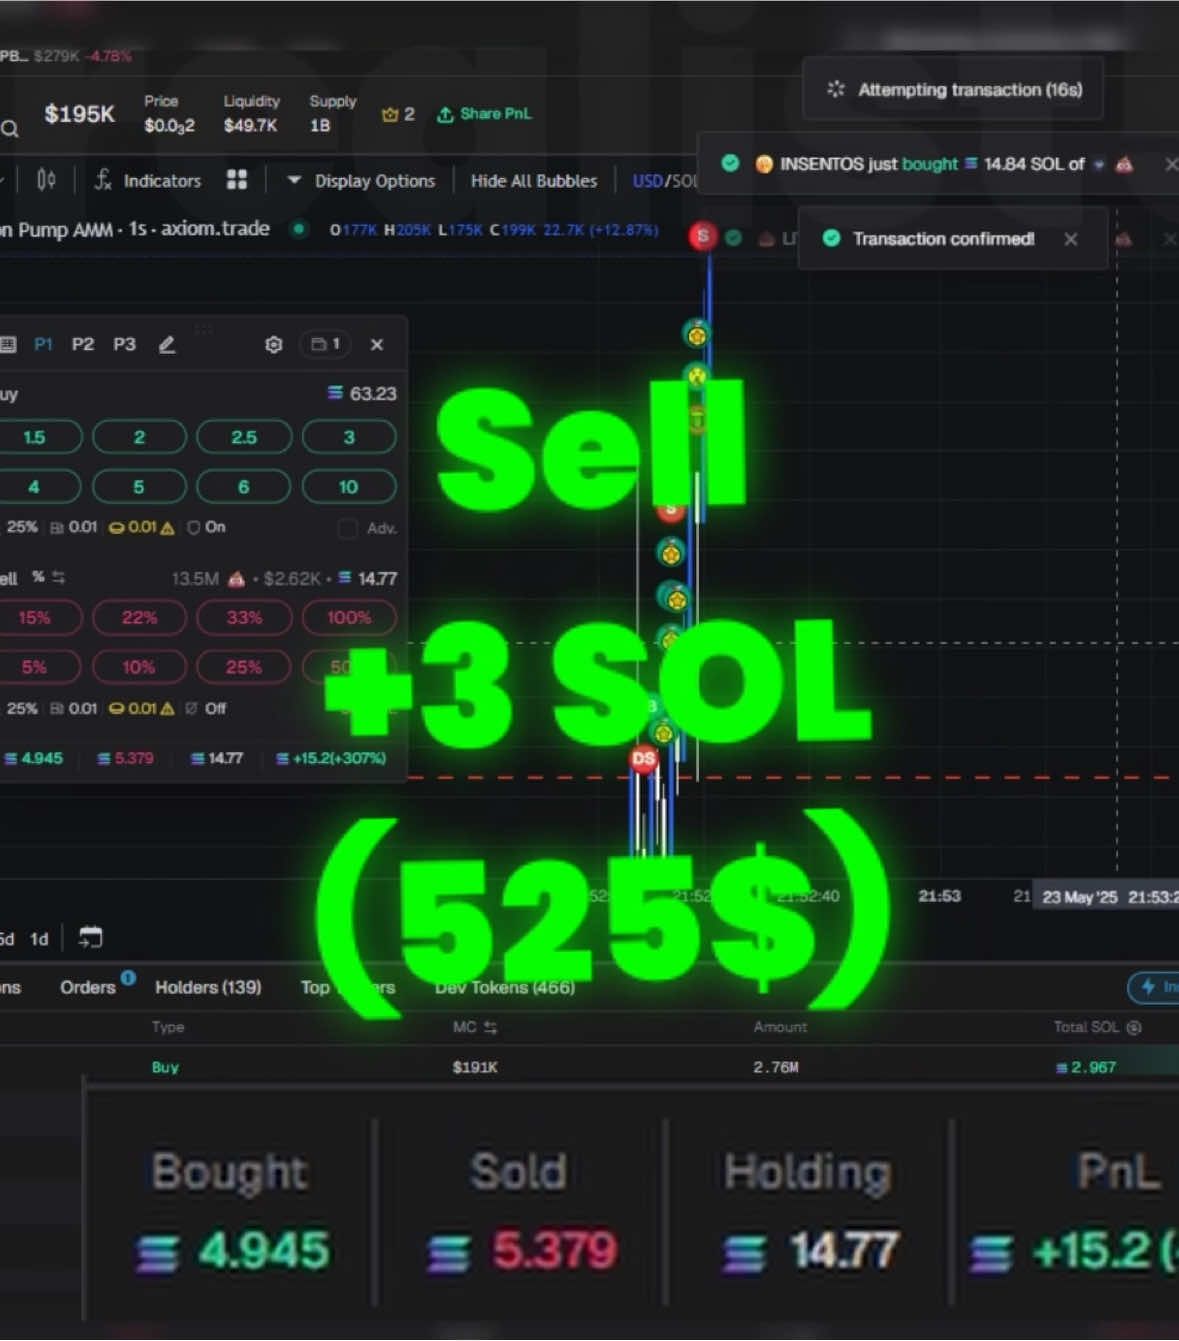Click the crown icon showing 2
The height and width of the screenshot is (1341, 1179).
pyautogui.click(x=393, y=113)
